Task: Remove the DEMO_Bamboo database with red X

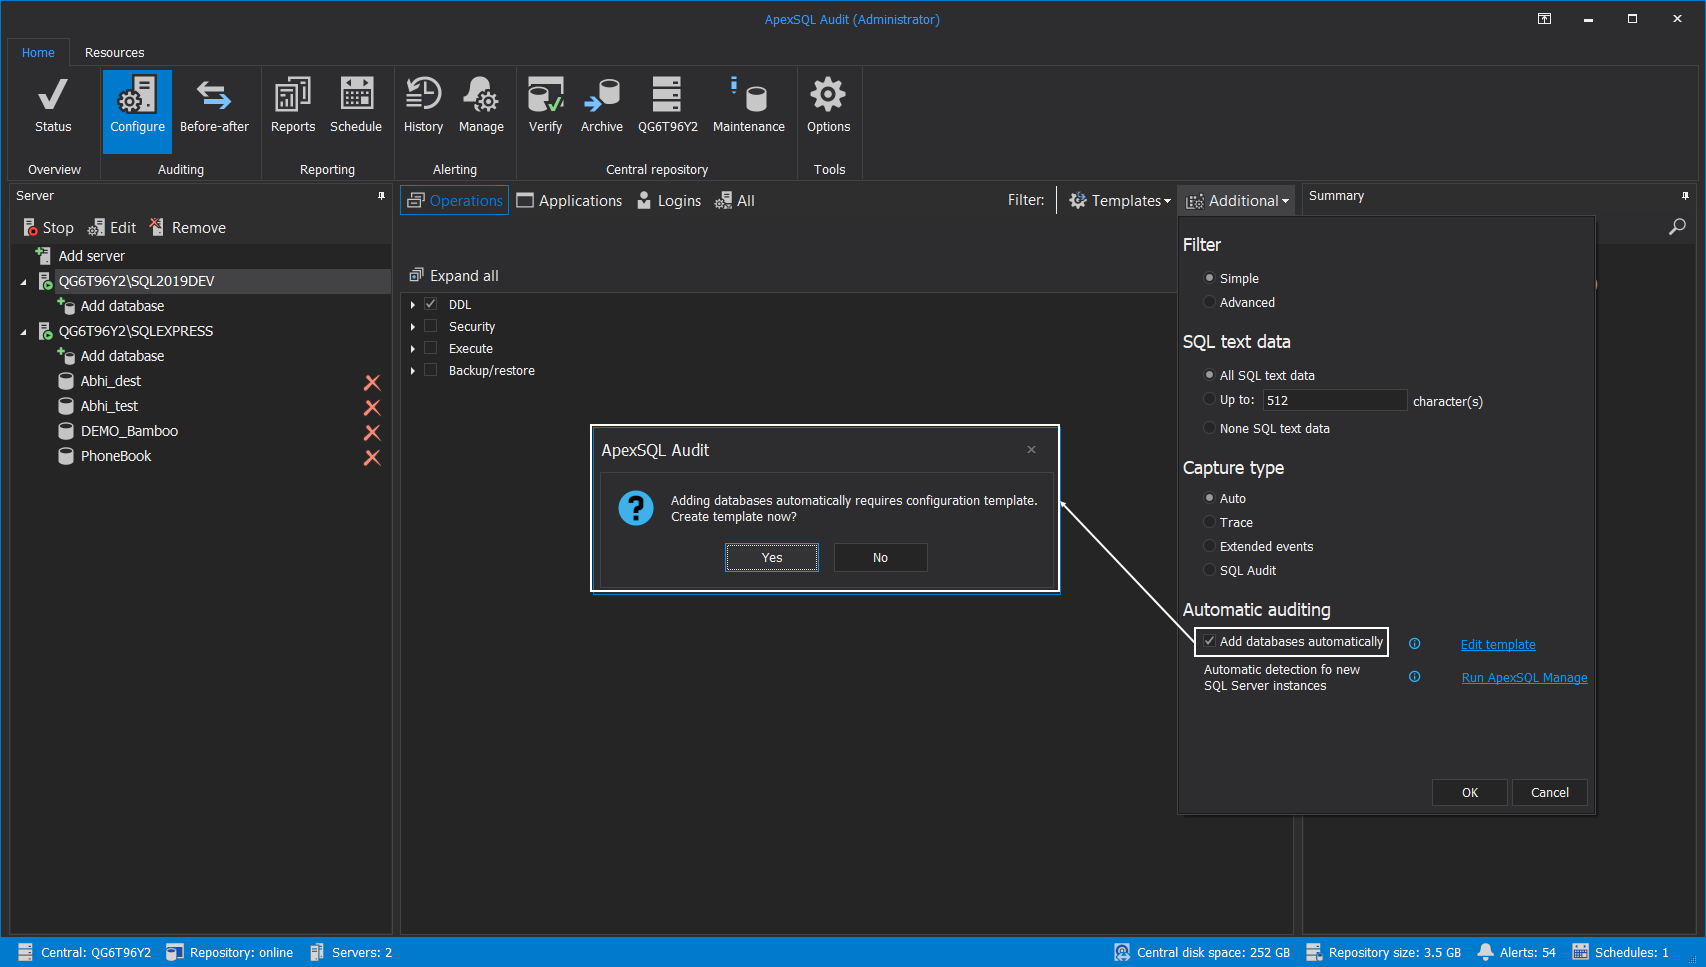Action: click(x=372, y=432)
